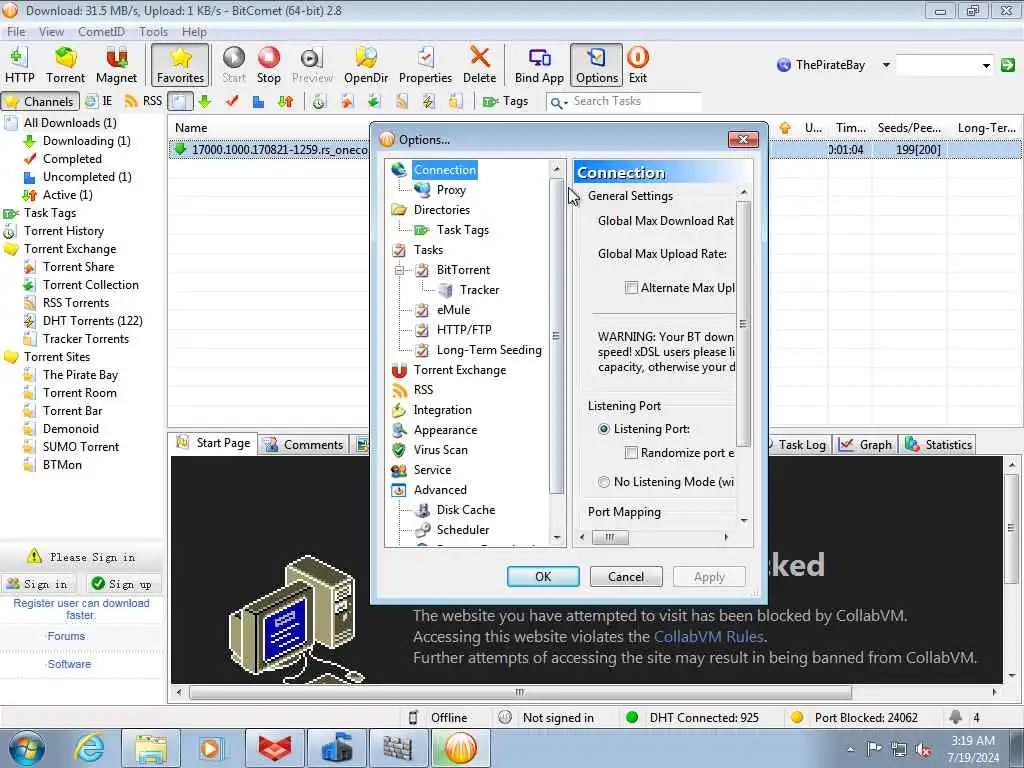This screenshot has height=768, width=1024.
Task: Collapse the BitTorrent tree node
Action: [399, 270]
